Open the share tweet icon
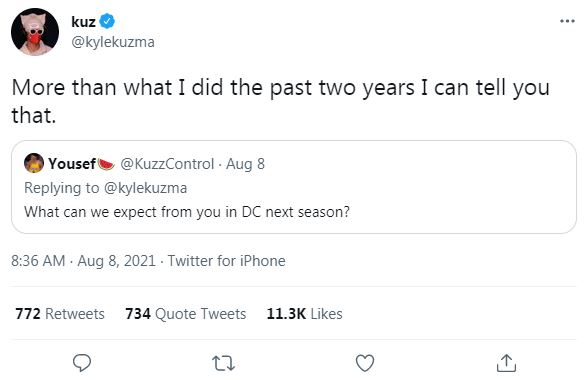The width and height of the screenshot is (587, 380). tap(506, 363)
